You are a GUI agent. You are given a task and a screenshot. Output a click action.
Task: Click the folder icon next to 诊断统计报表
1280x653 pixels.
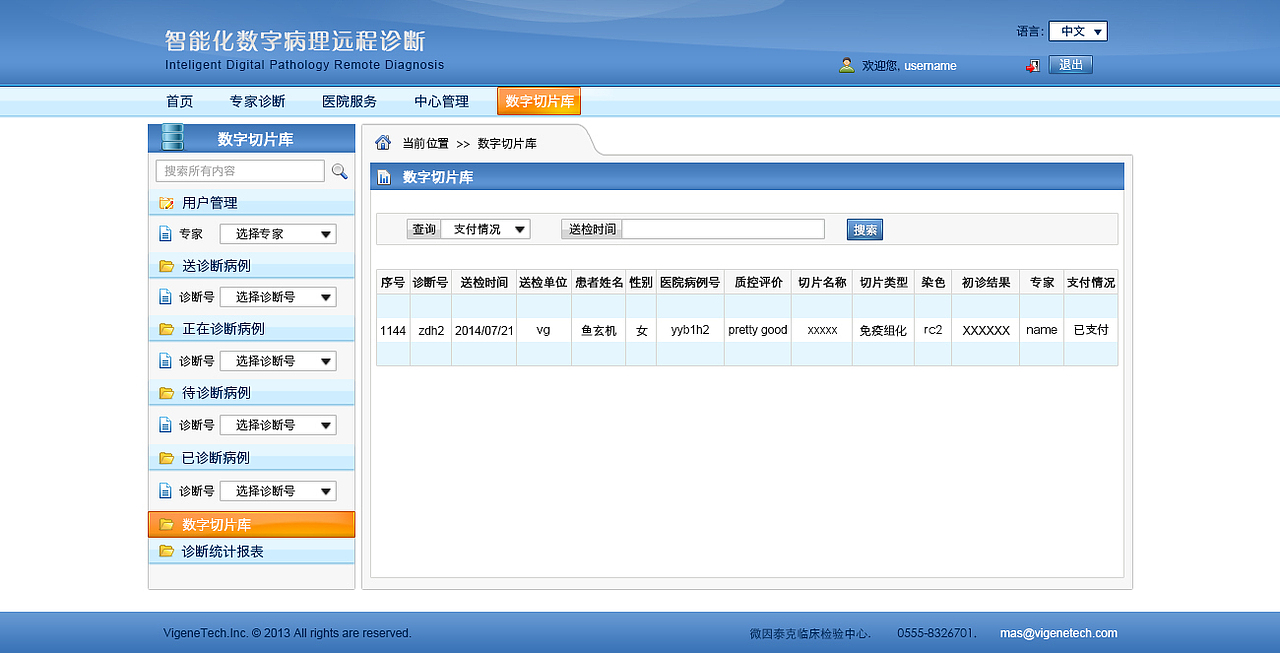[167, 551]
